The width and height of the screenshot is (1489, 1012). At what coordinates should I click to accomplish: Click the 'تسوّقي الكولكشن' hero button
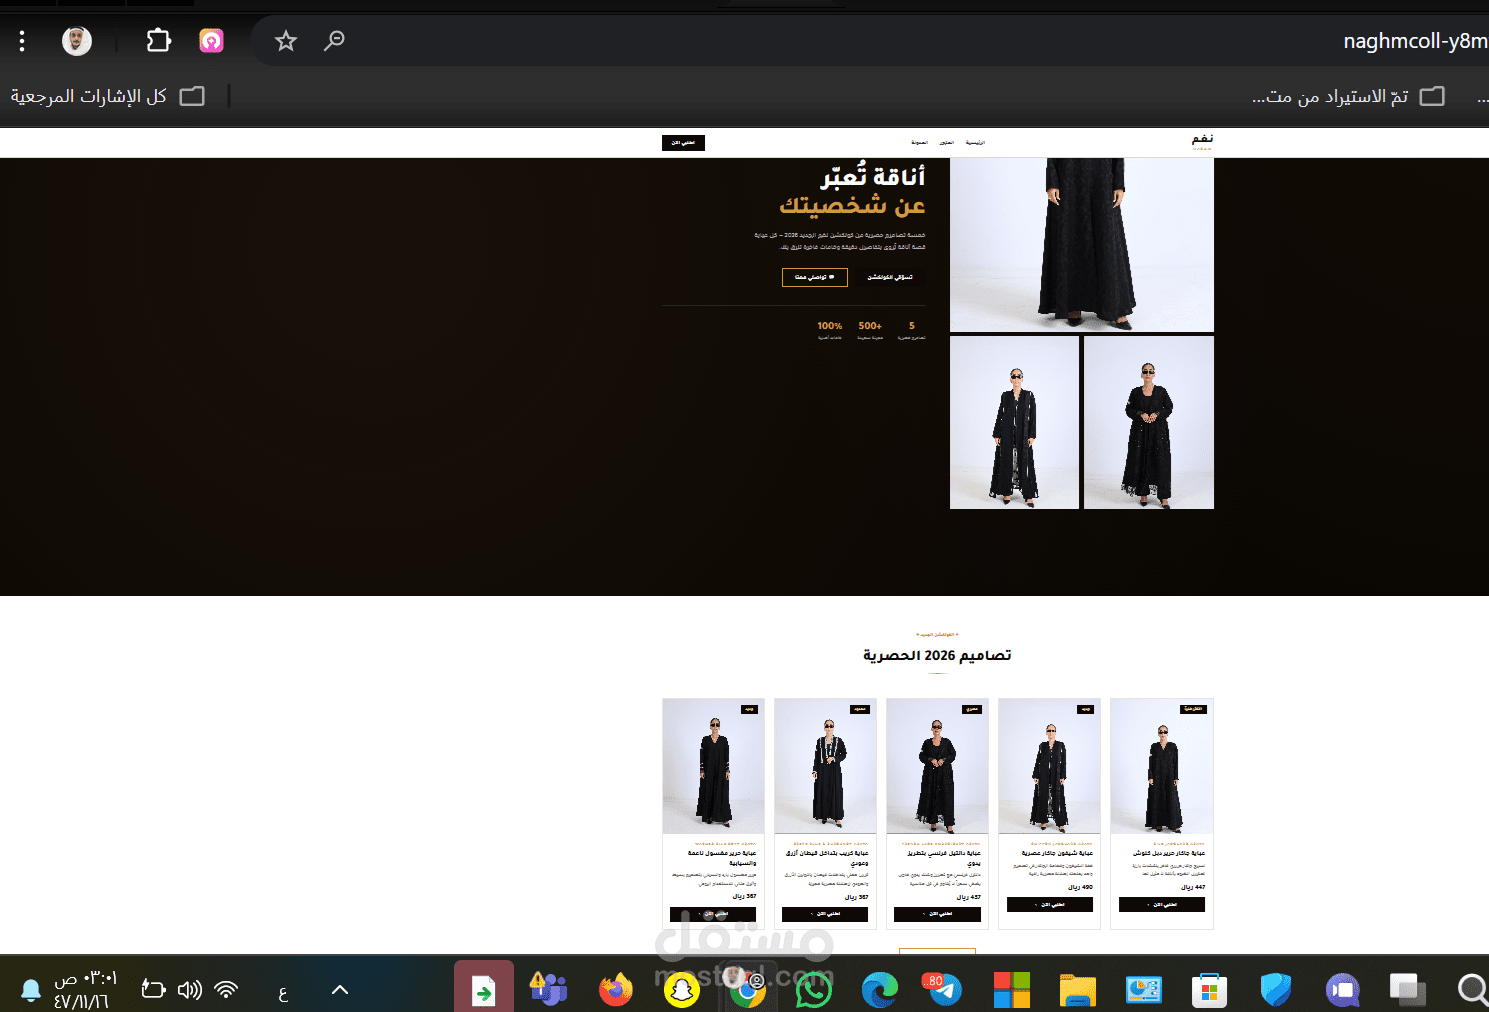[889, 277]
